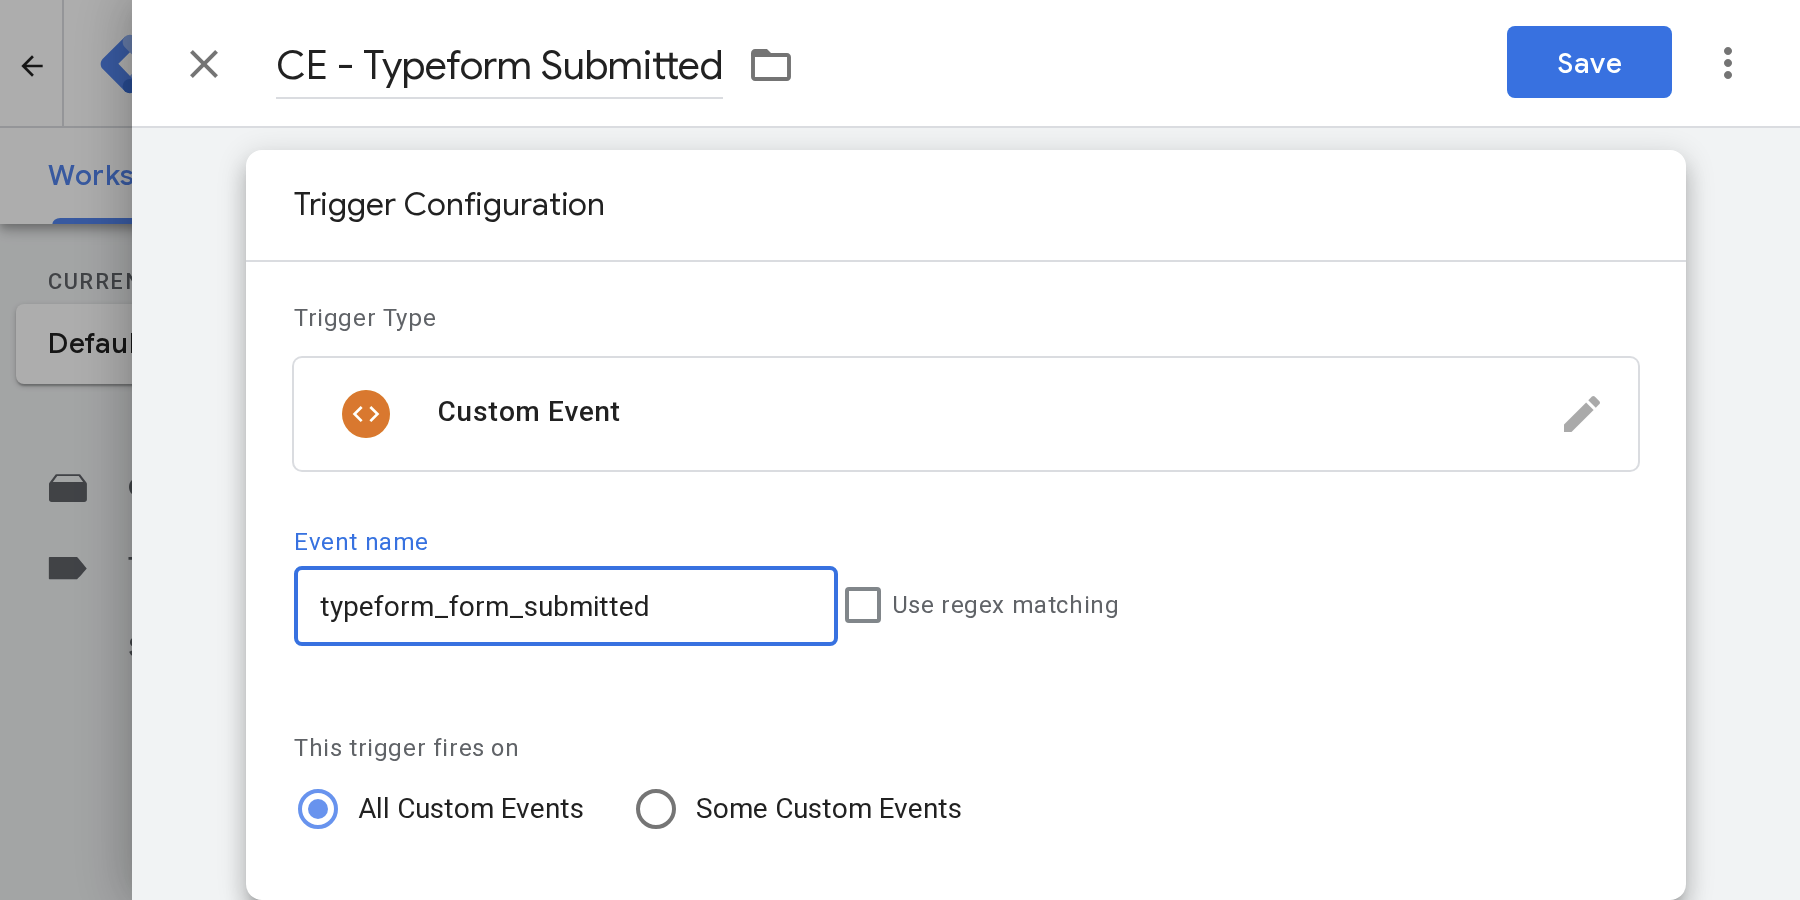This screenshot has height=900, width=1800.
Task: Click the This trigger fires on label
Action: coord(406,748)
